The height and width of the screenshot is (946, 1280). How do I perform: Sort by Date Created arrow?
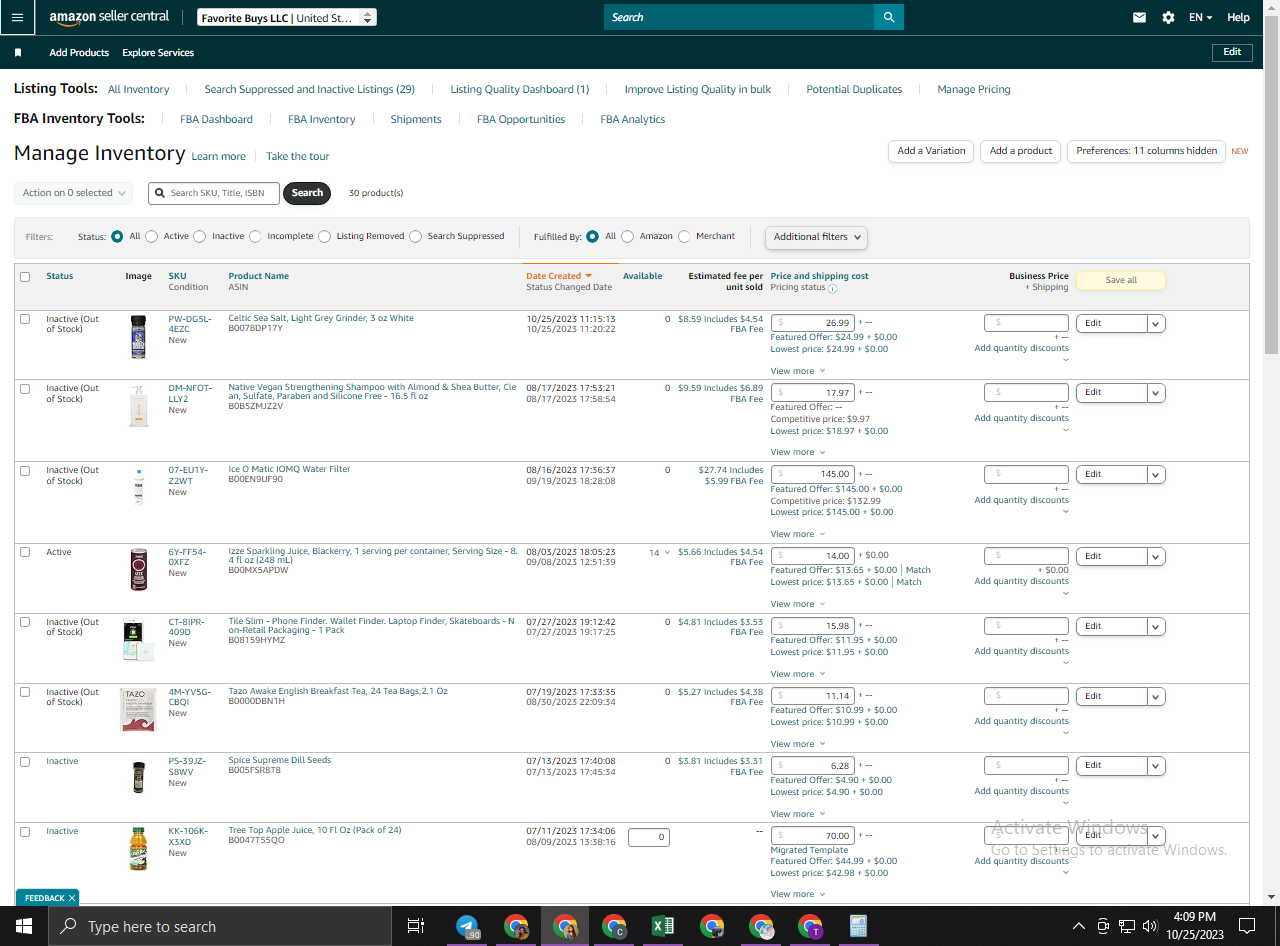588,276
